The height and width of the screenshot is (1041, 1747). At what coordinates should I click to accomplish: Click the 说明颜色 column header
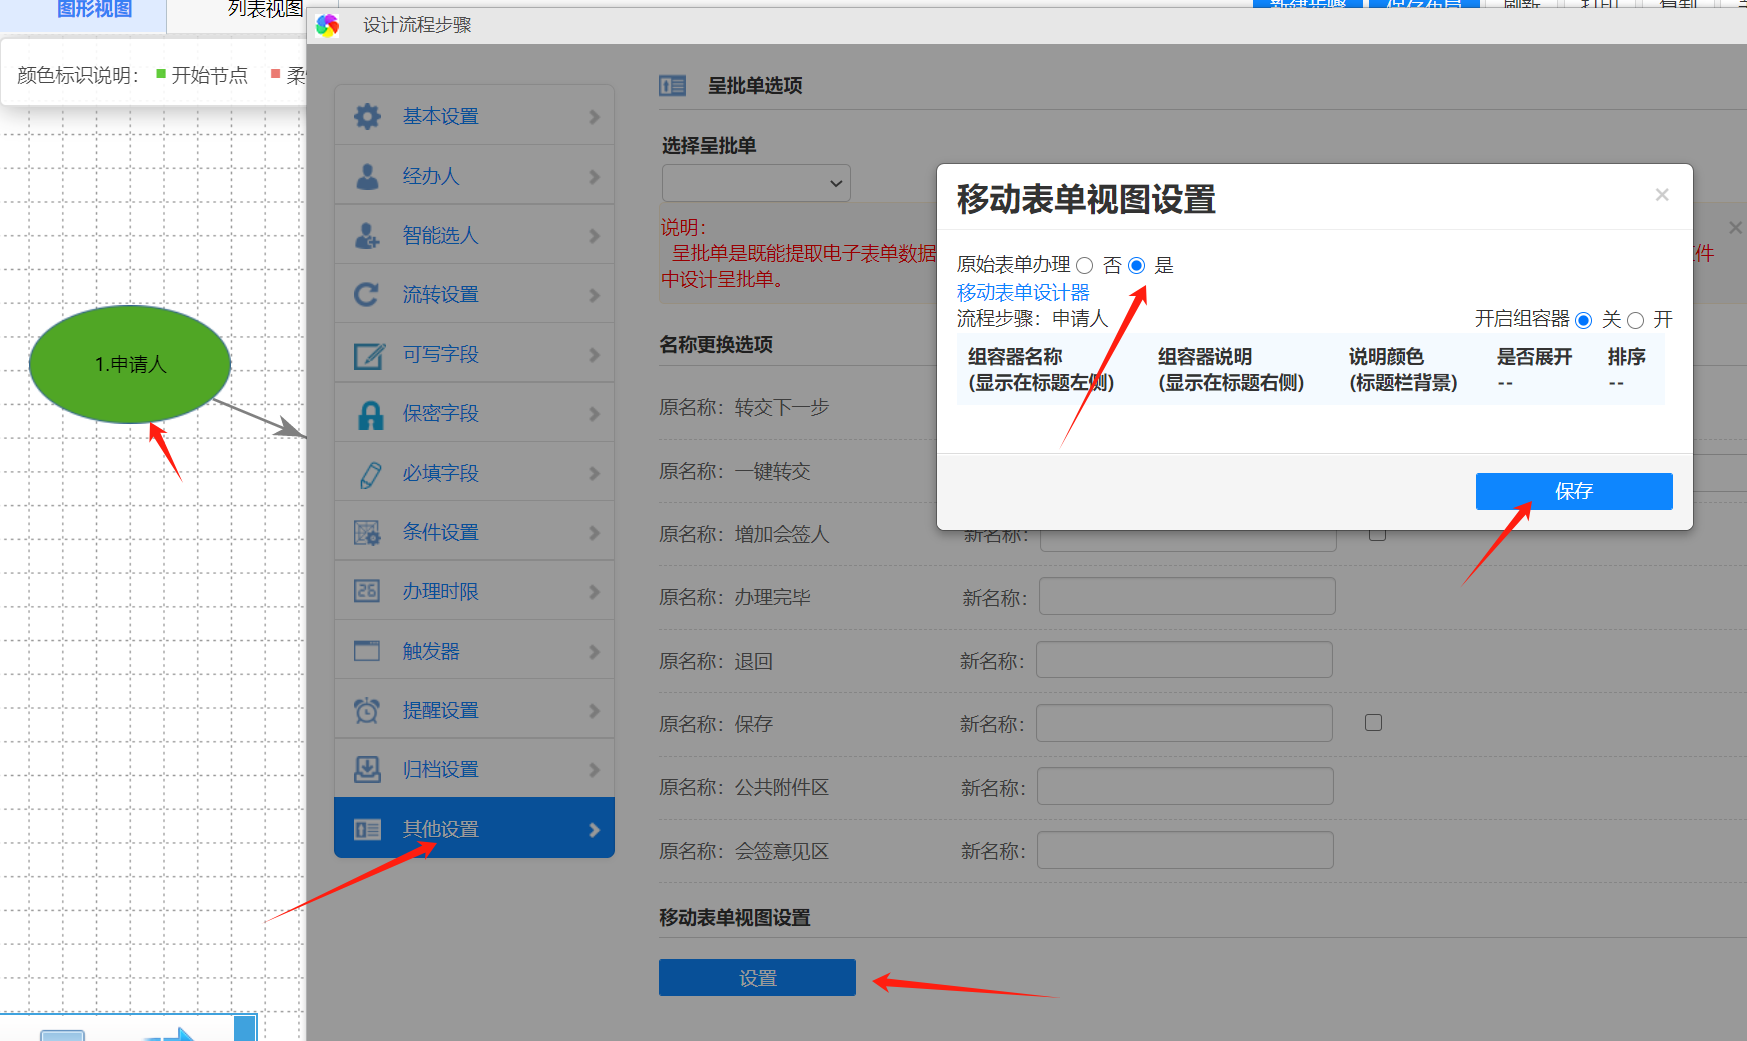tap(1386, 357)
